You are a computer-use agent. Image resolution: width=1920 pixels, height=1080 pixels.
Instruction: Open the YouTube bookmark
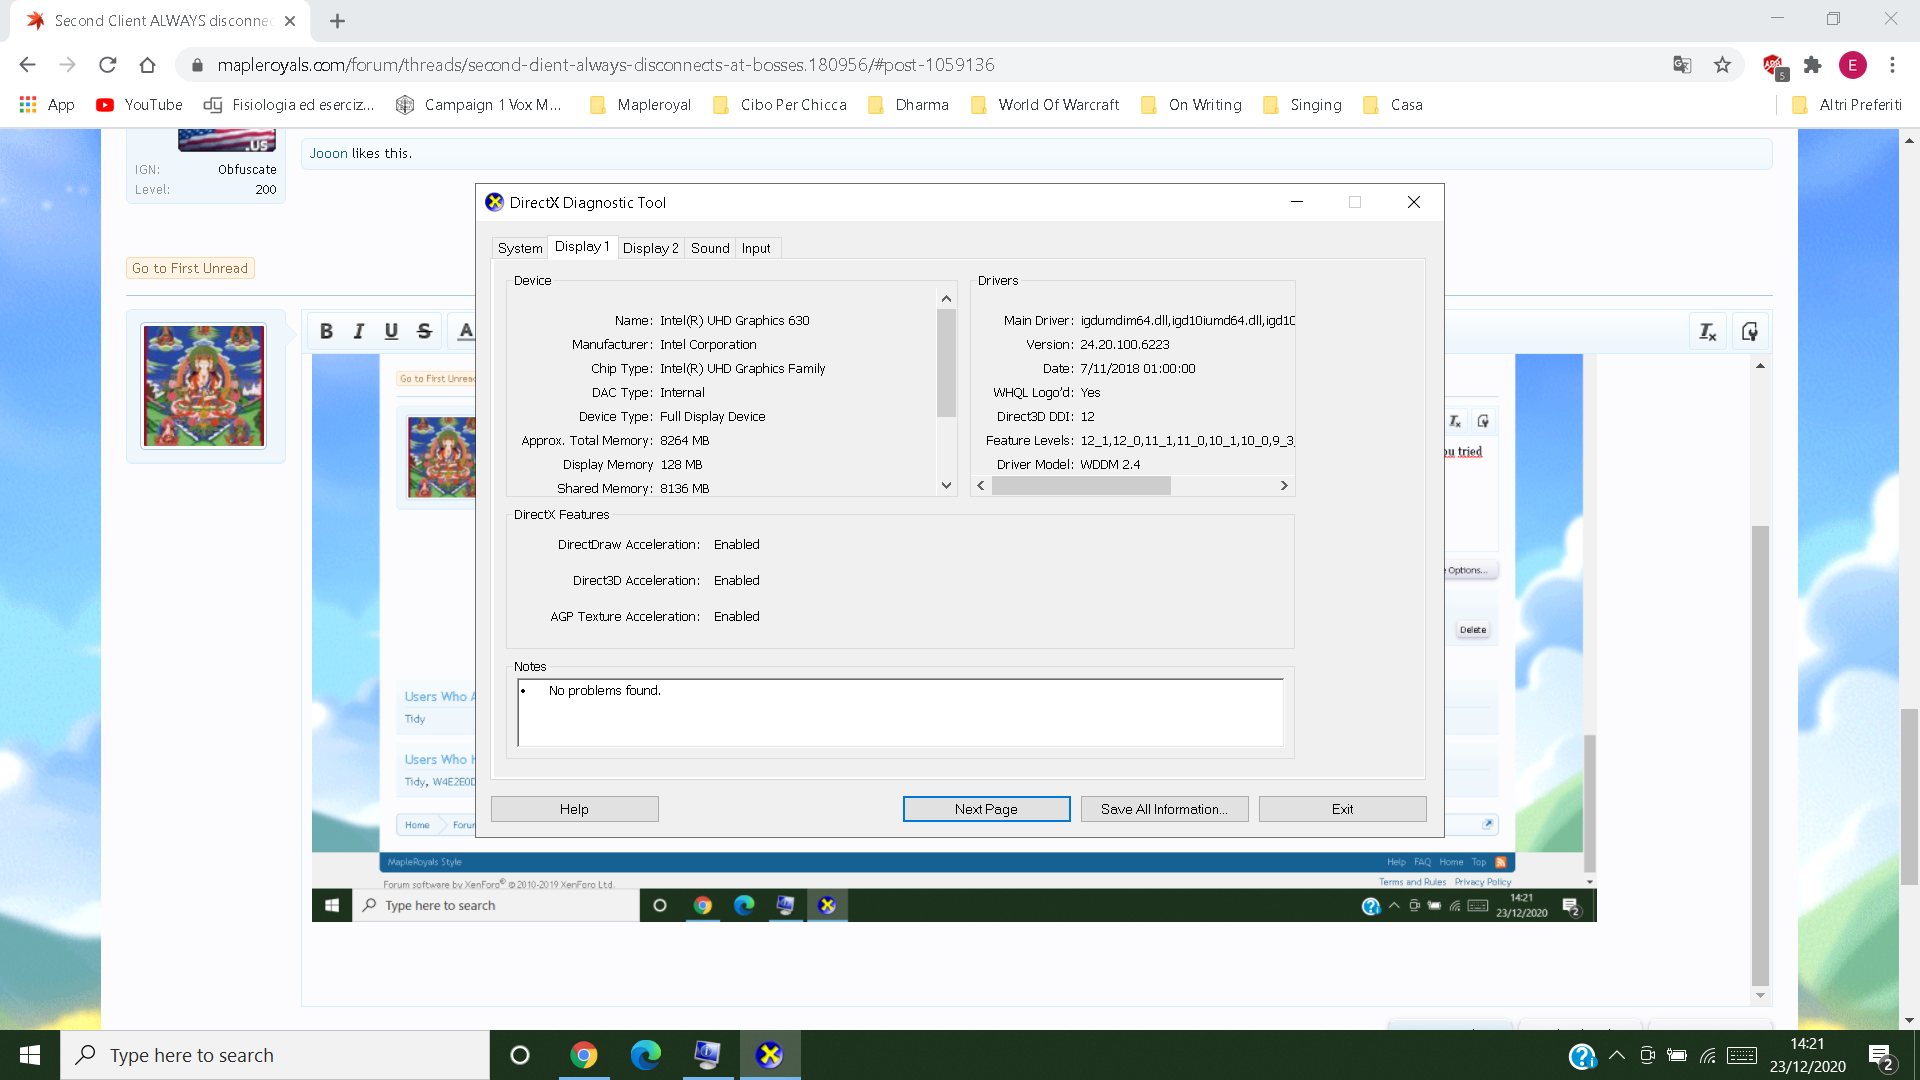(139, 105)
